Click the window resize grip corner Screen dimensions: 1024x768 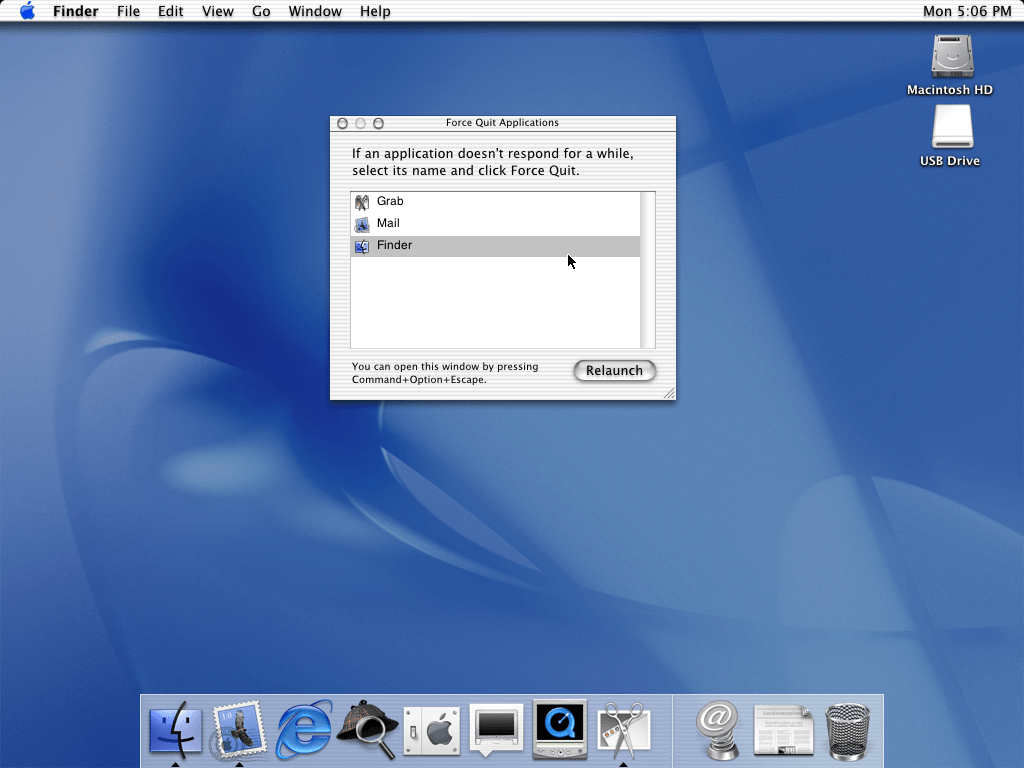pos(669,392)
